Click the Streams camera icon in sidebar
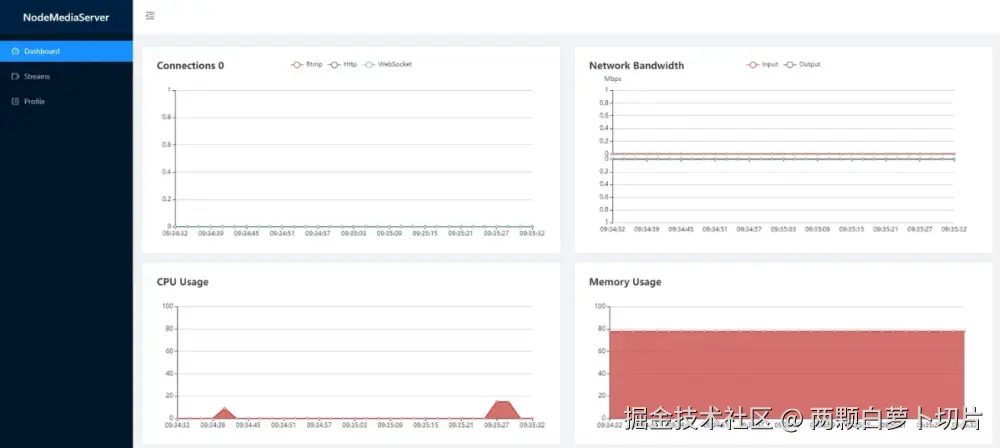 click(x=15, y=76)
